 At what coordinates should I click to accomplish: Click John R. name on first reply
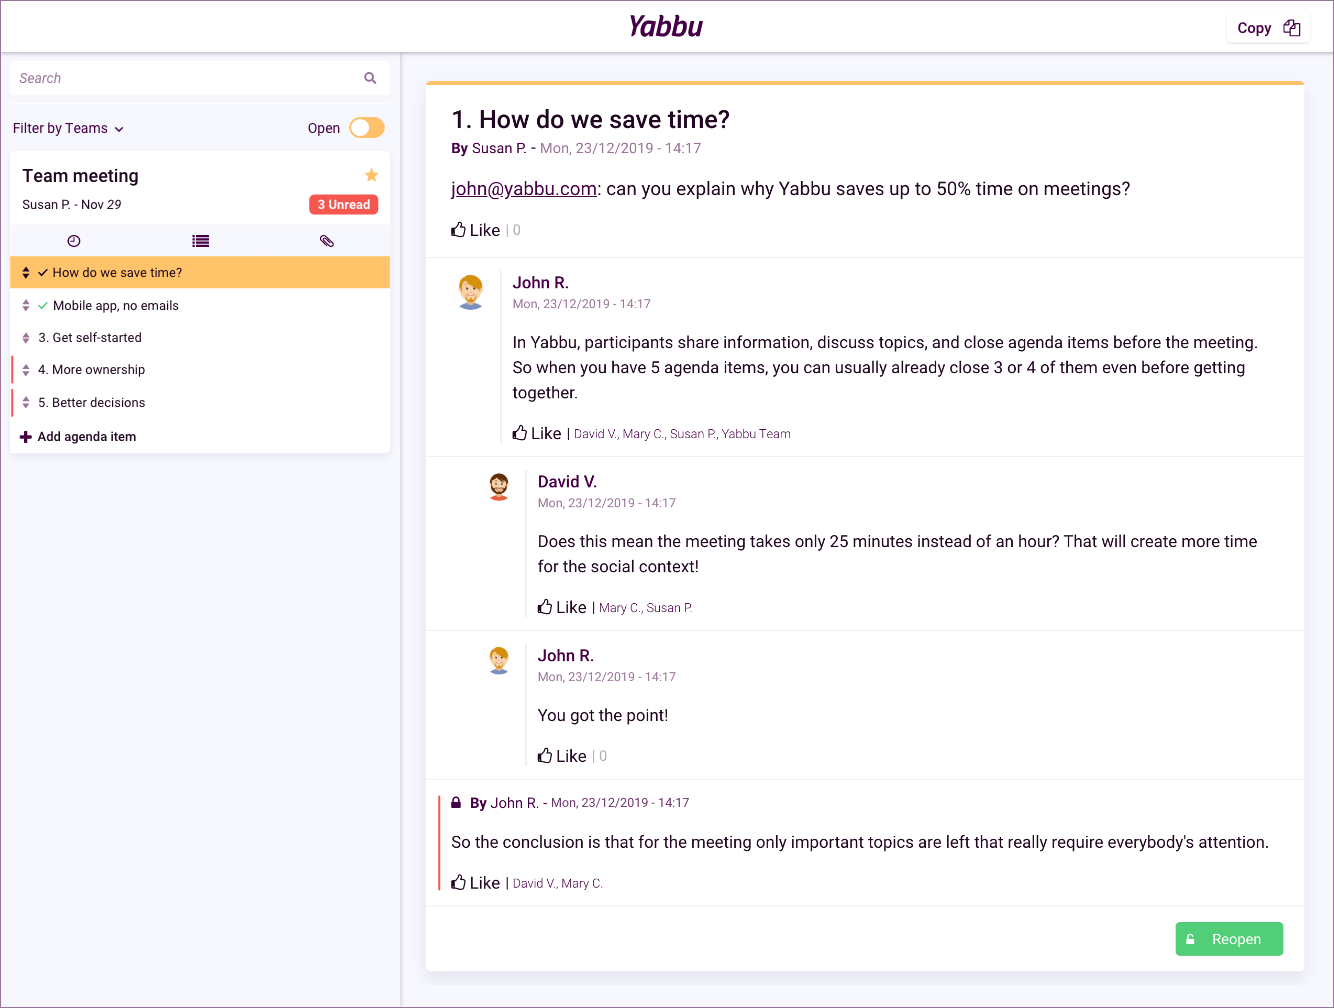coord(541,283)
